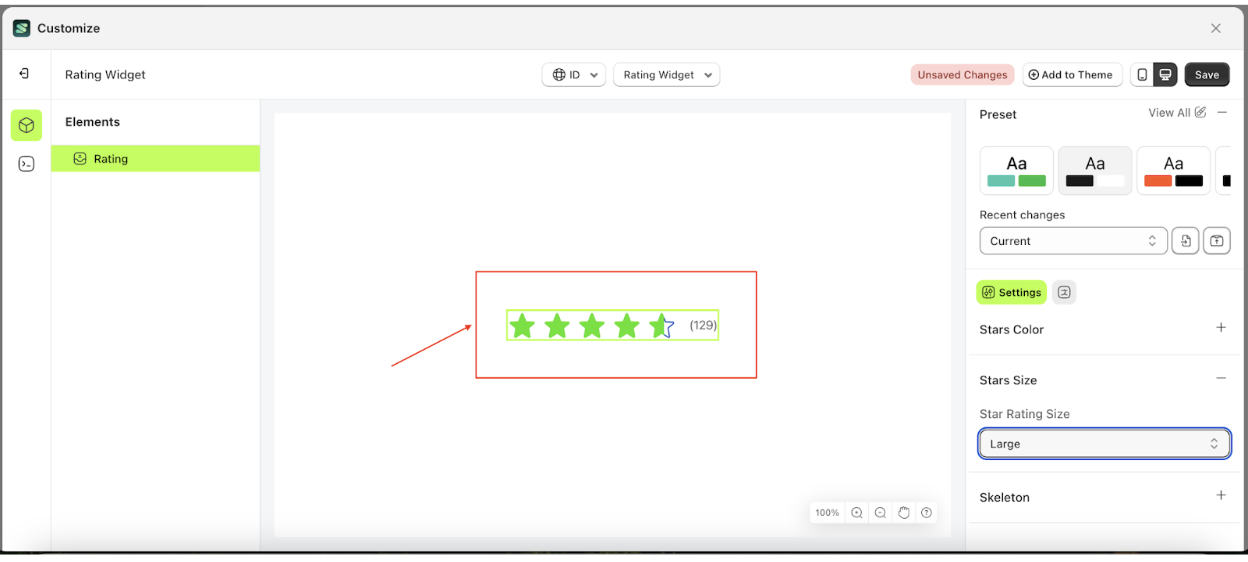Click the 100% zoom level indicator
The height and width of the screenshot is (562, 1248).
pyautogui.click(x=827, y=513)
